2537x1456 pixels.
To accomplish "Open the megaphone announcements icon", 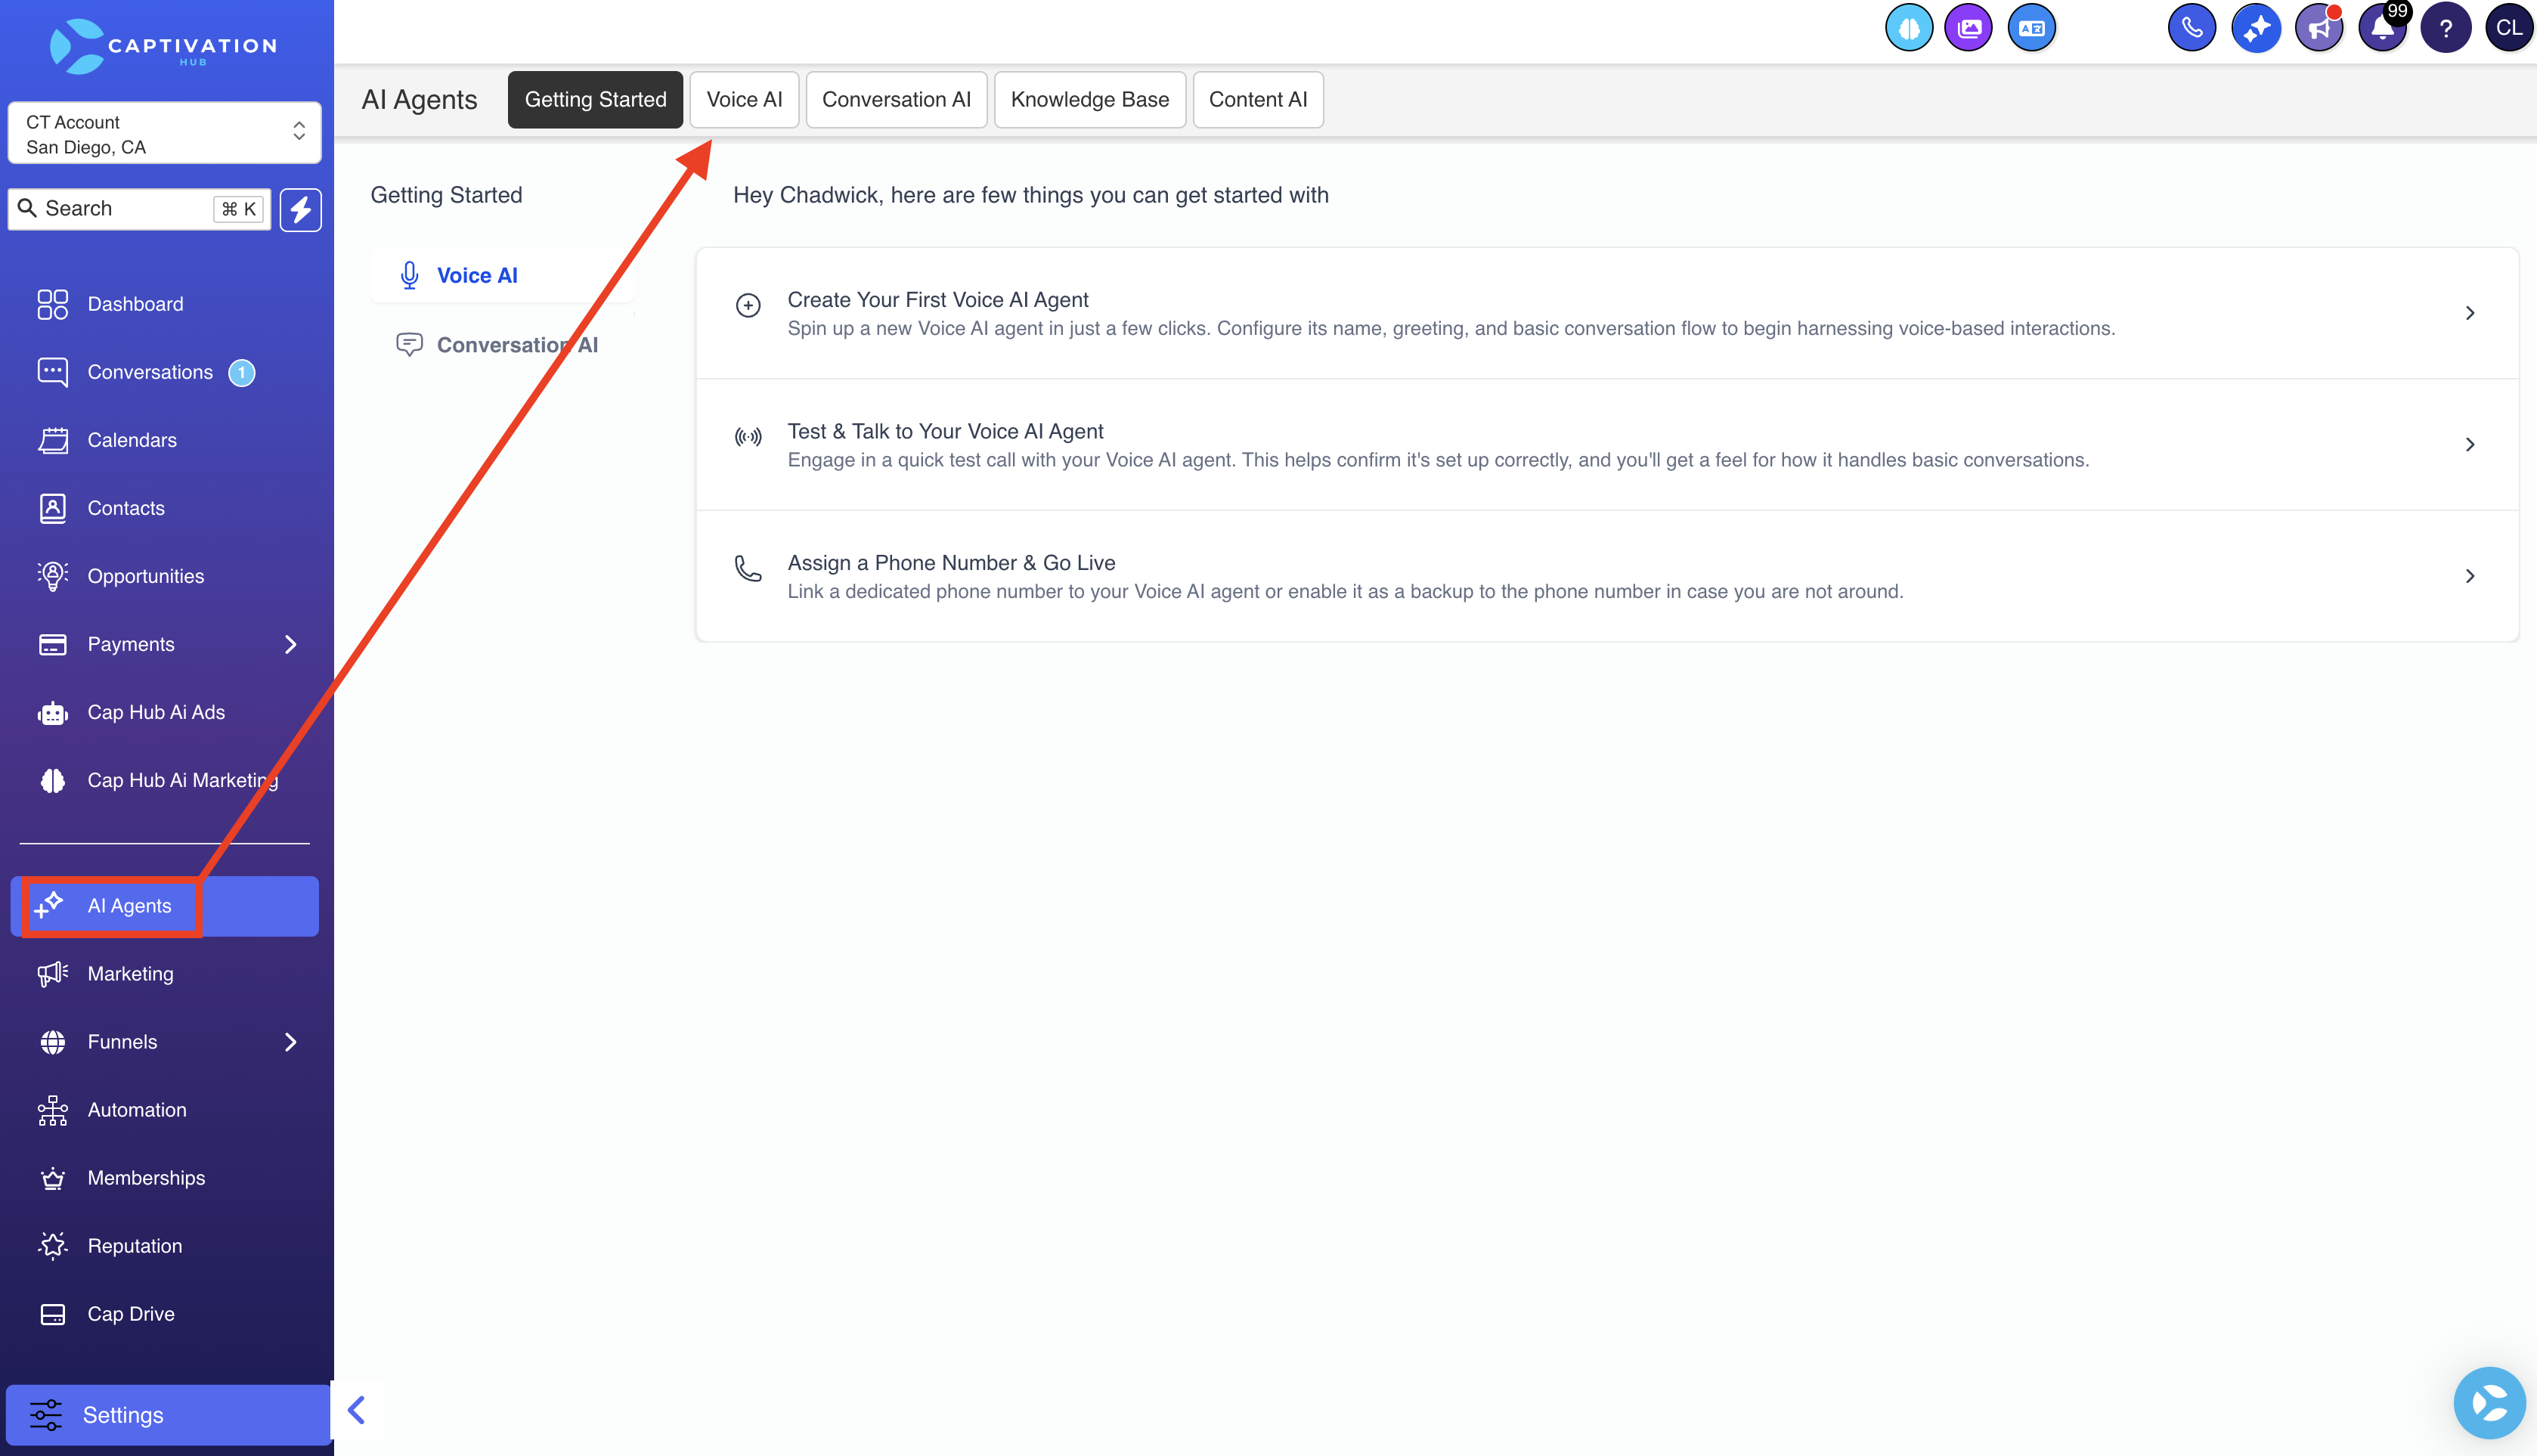I will [2319, 28].
